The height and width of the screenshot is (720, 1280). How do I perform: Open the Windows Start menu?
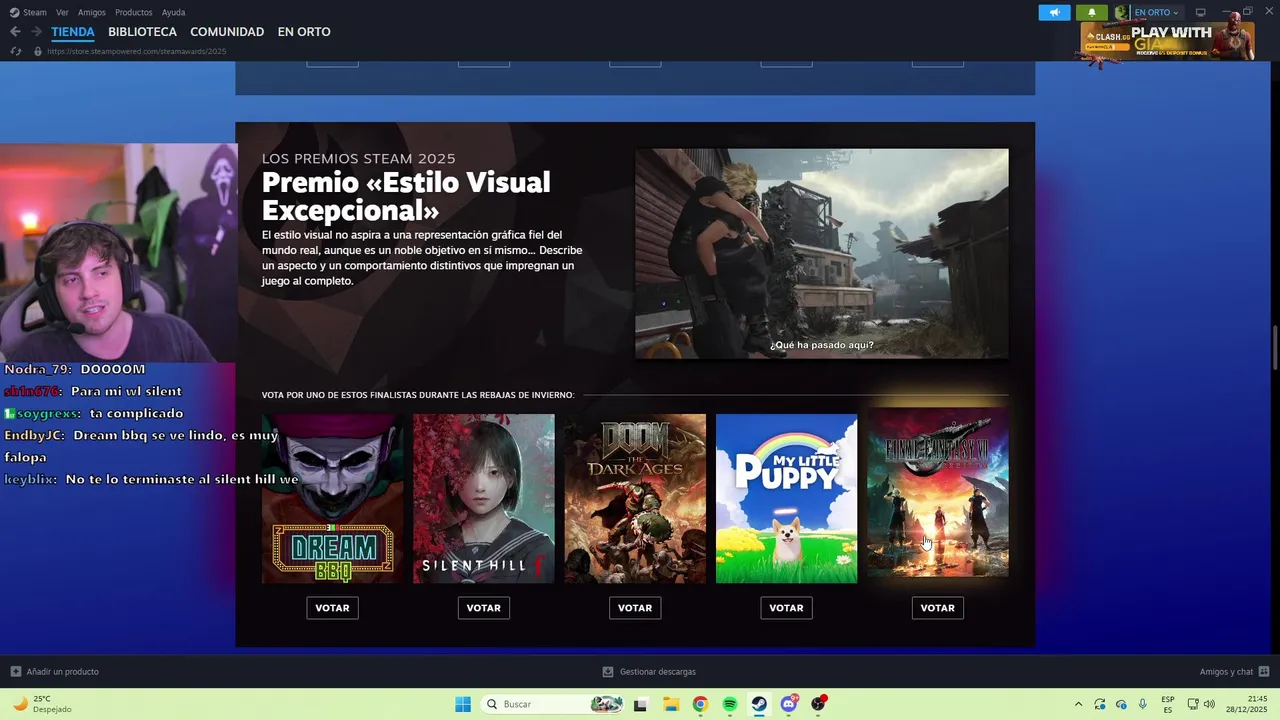(463, 704)
